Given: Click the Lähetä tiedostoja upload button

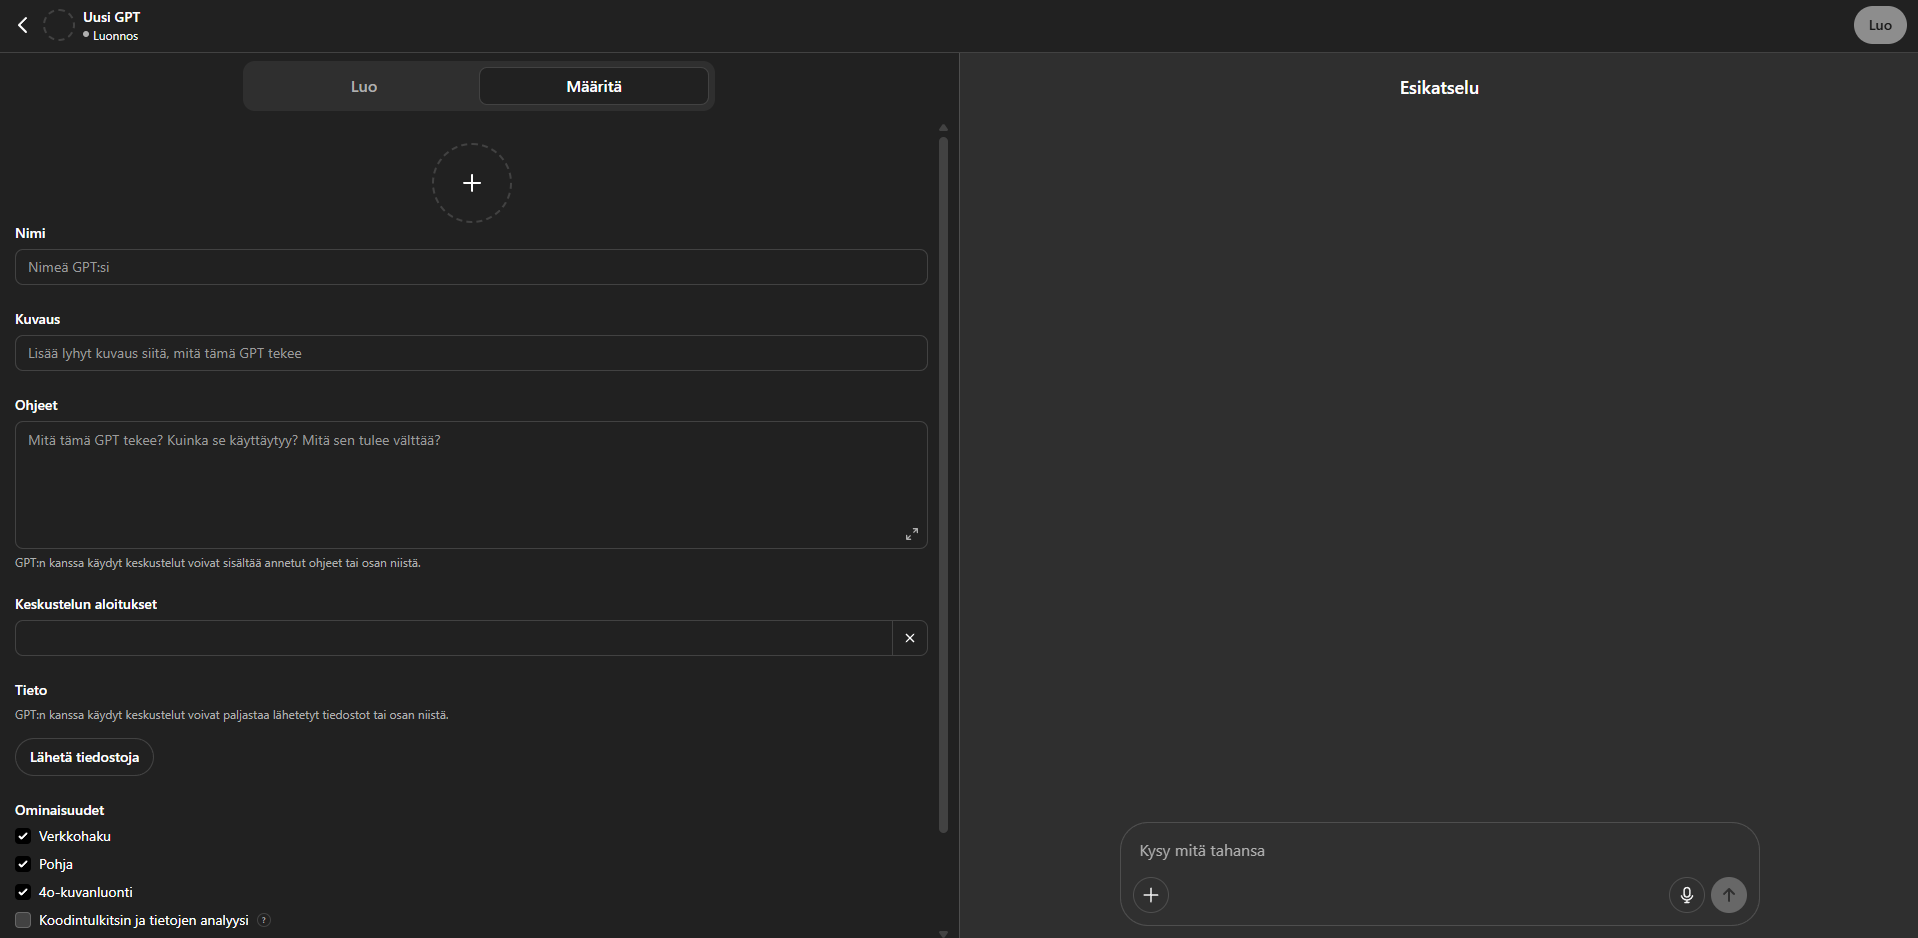Looking at the screenshot, I should coord(84,757).
